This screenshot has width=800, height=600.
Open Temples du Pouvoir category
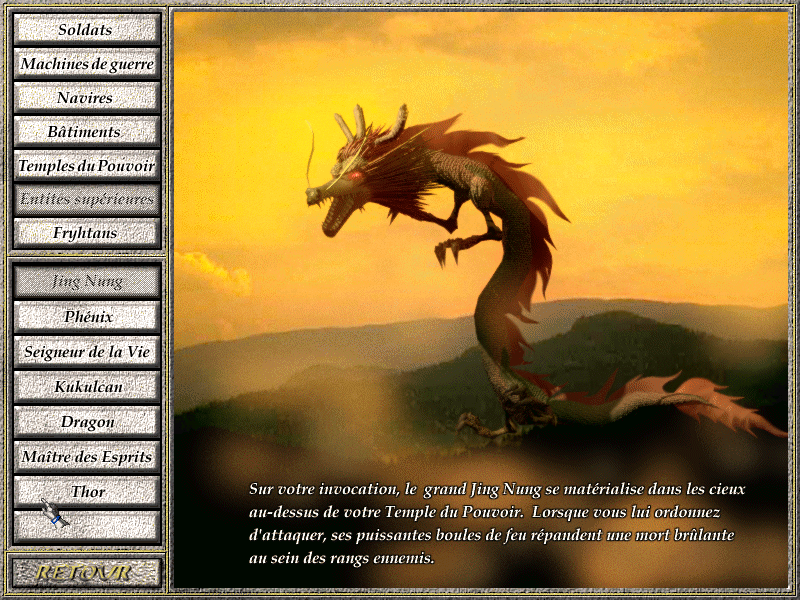pos(87,165)
